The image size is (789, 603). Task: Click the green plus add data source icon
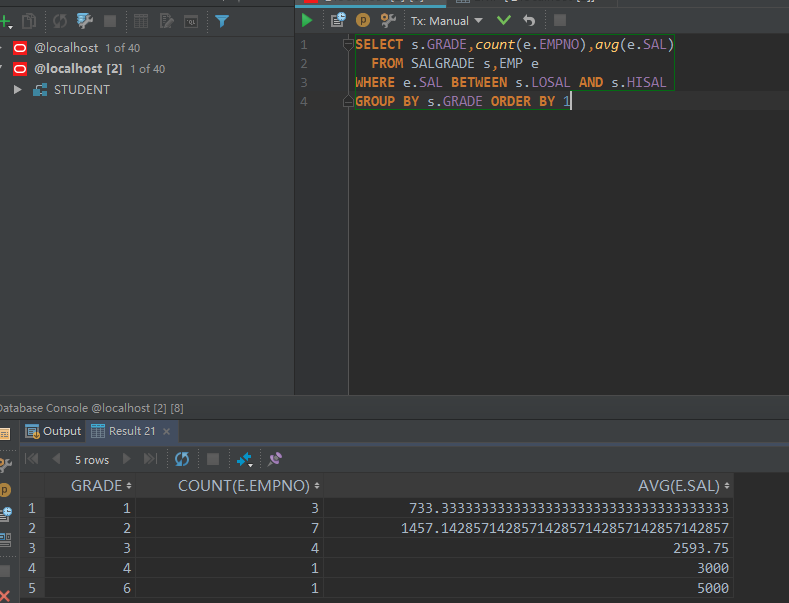6,21
